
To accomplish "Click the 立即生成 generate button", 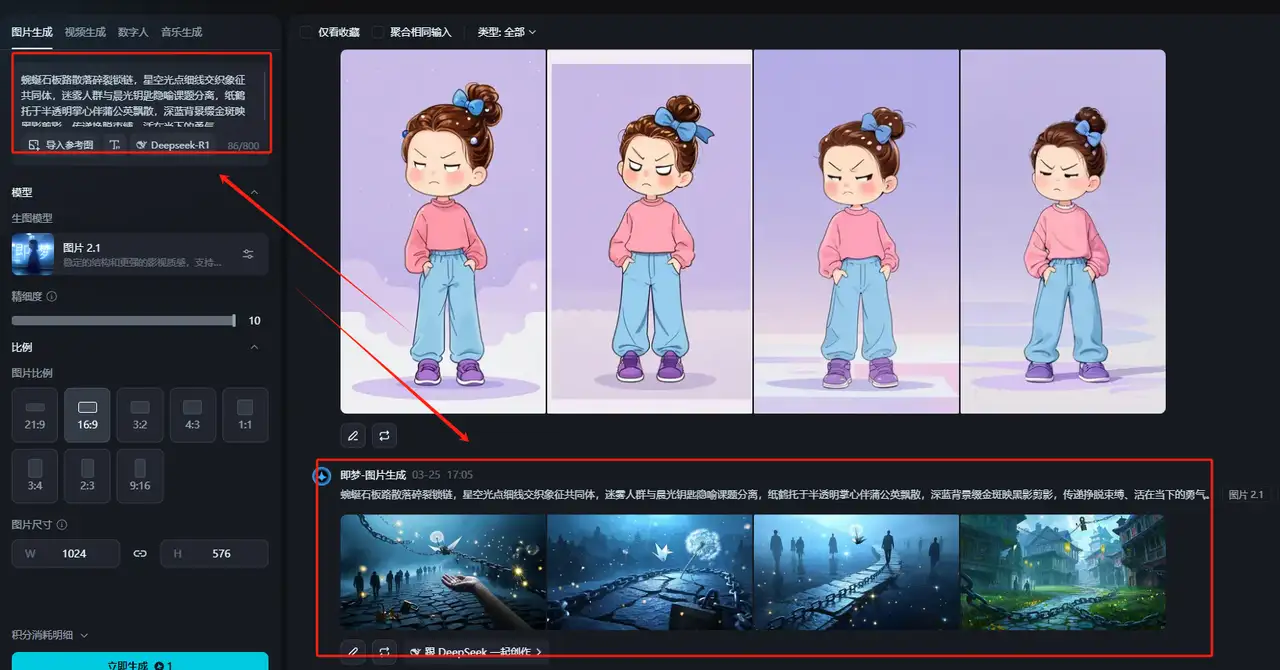I will click(x=140, y=662).
